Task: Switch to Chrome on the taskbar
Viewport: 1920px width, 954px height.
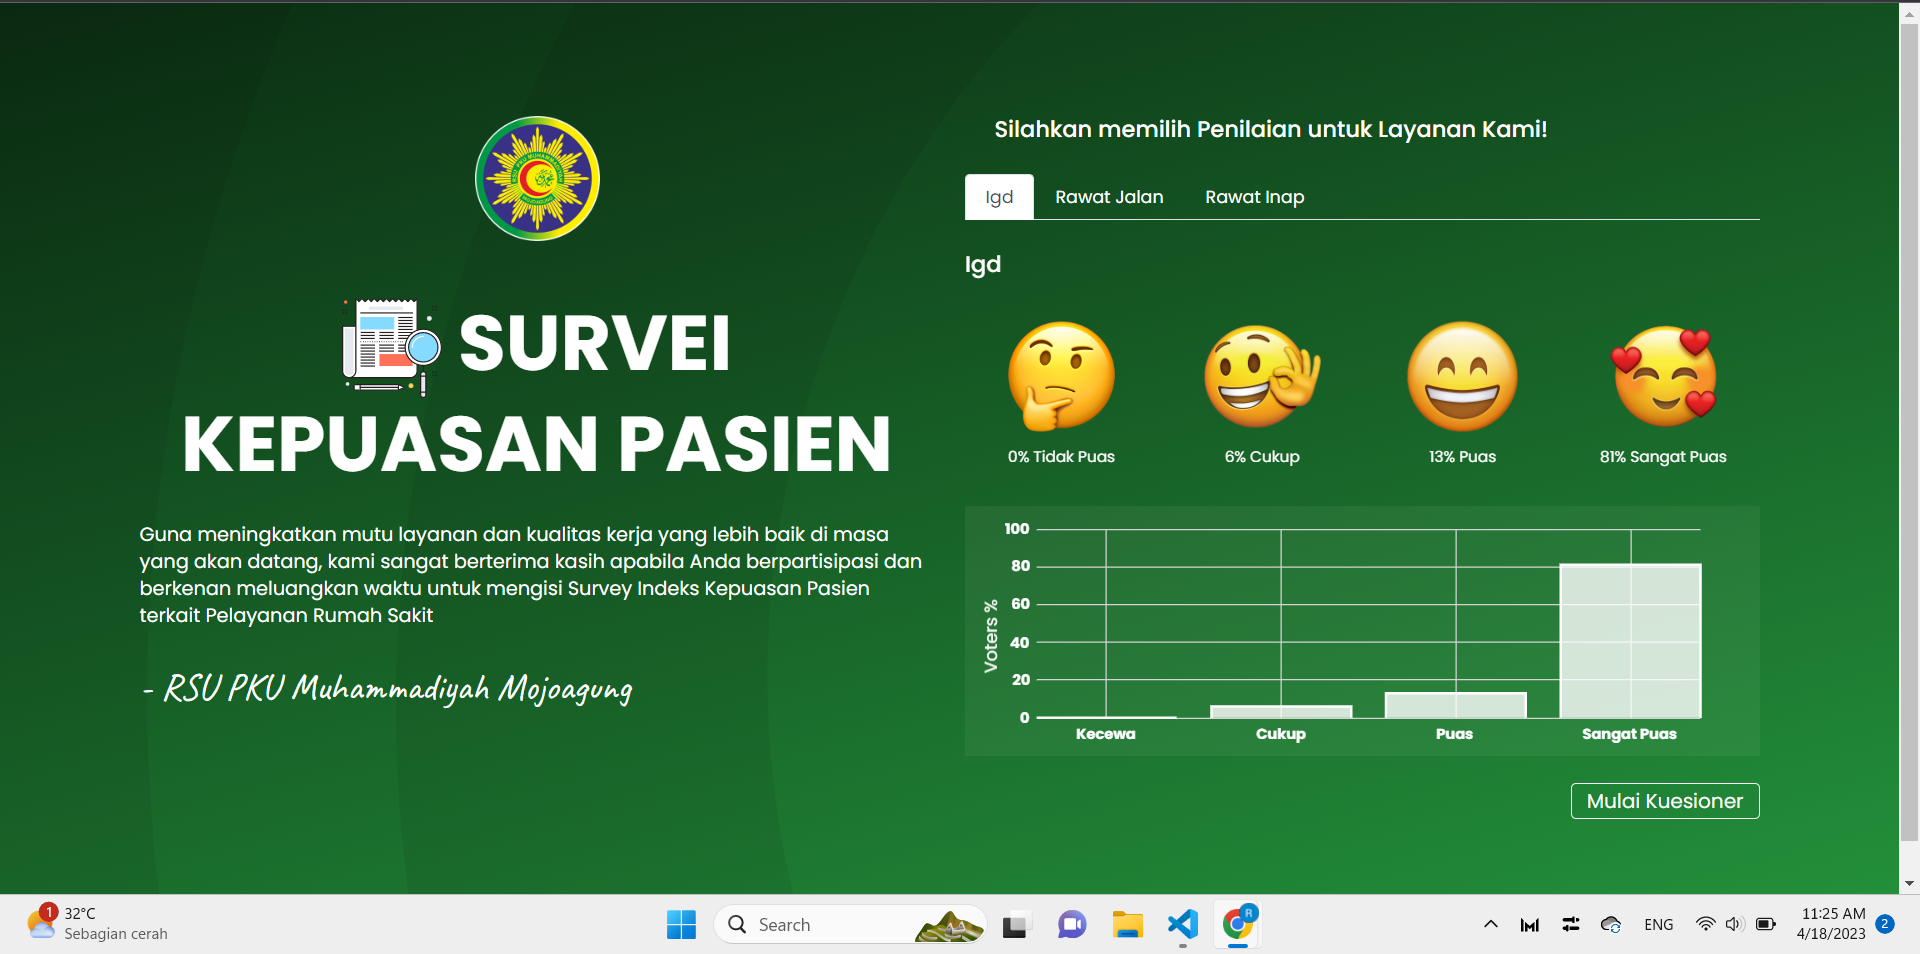Action: [1238, 924]
